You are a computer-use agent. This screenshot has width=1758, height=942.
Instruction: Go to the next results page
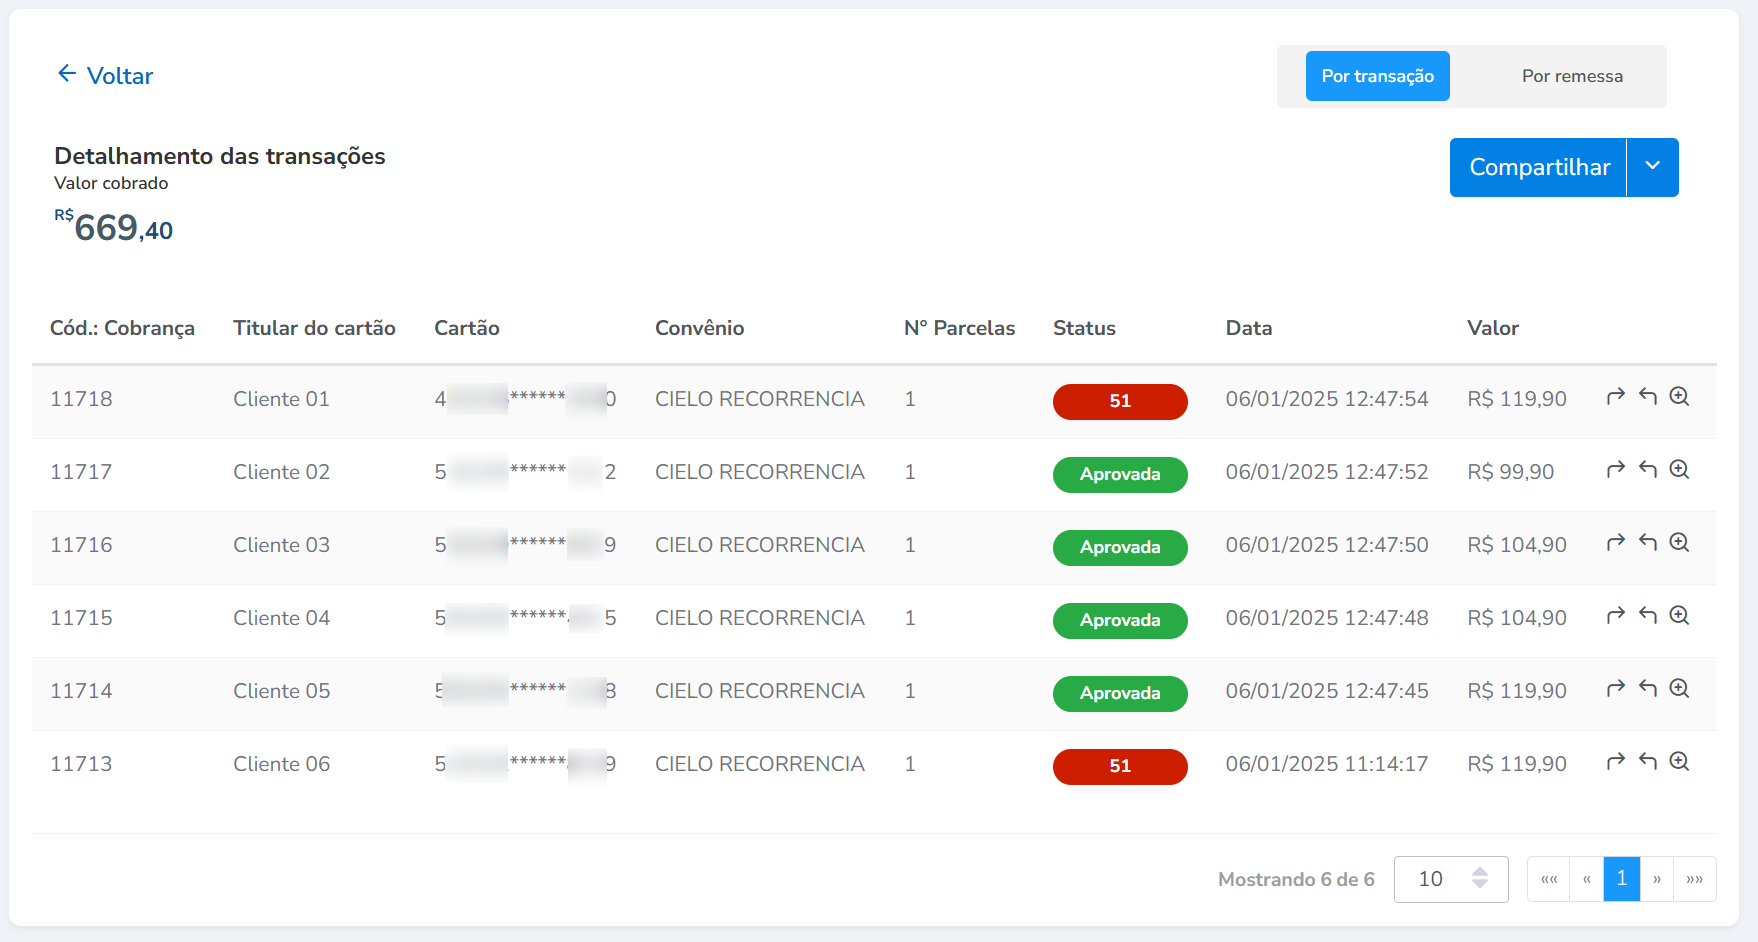point(1657,879)
